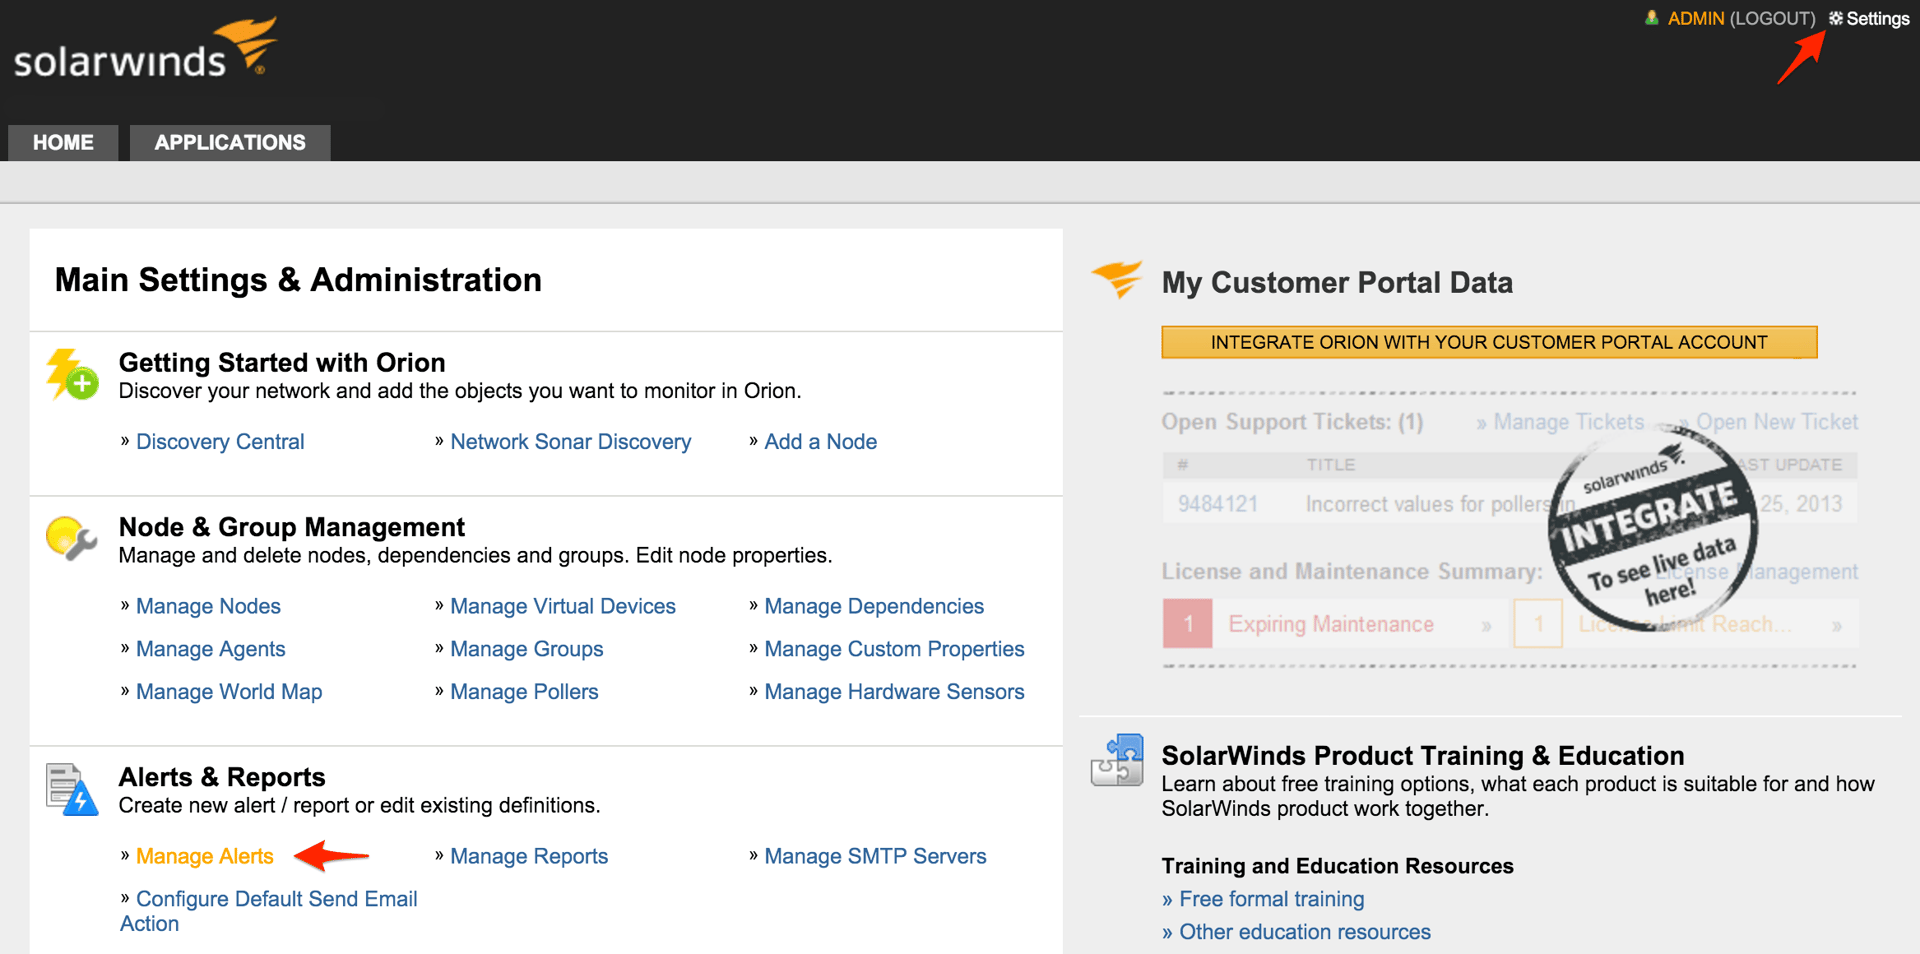
Task: Click the SolarWinds logo
Action: point(145,49)
